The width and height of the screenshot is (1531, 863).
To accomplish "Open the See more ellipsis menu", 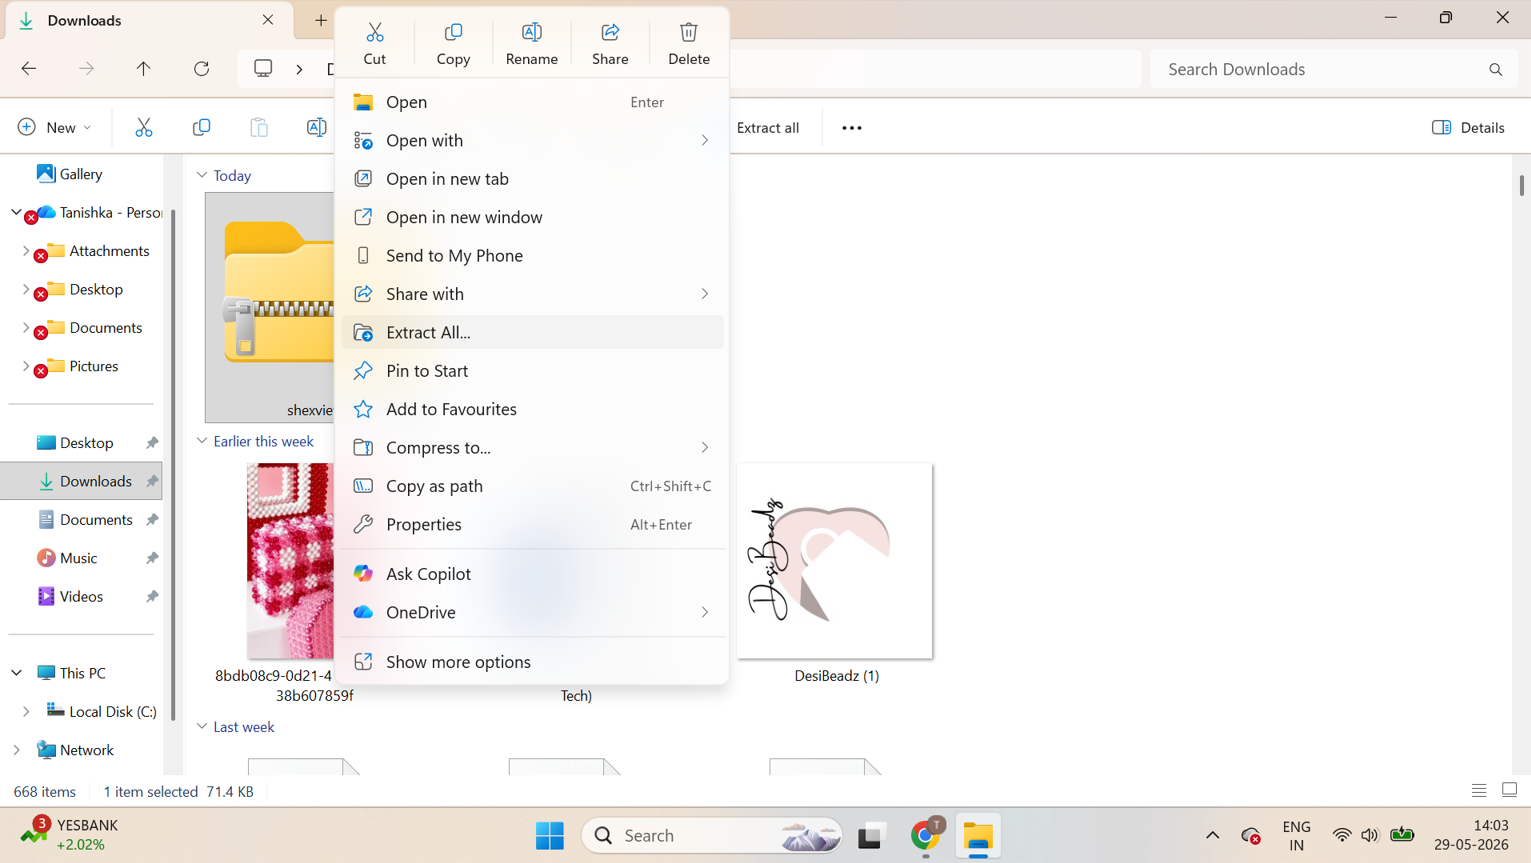I will pyautogui.click(x=852, y=127).
